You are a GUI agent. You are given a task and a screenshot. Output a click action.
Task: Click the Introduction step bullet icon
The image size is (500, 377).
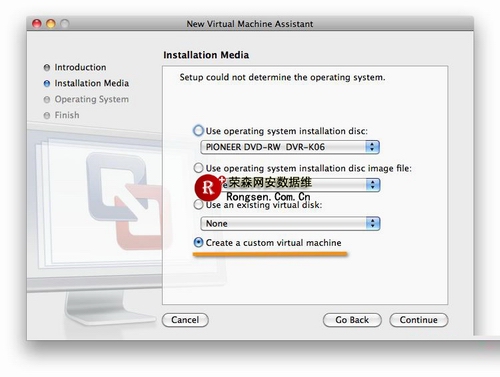[x=47, y=67]
